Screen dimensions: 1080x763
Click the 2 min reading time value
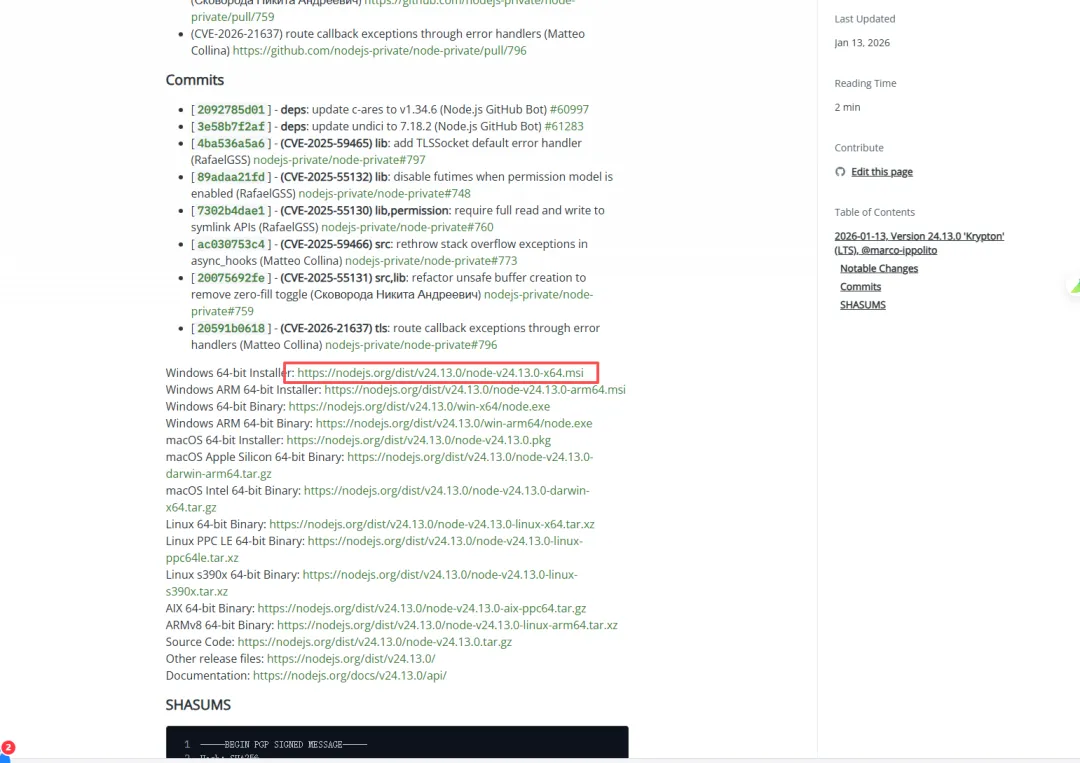847,107
